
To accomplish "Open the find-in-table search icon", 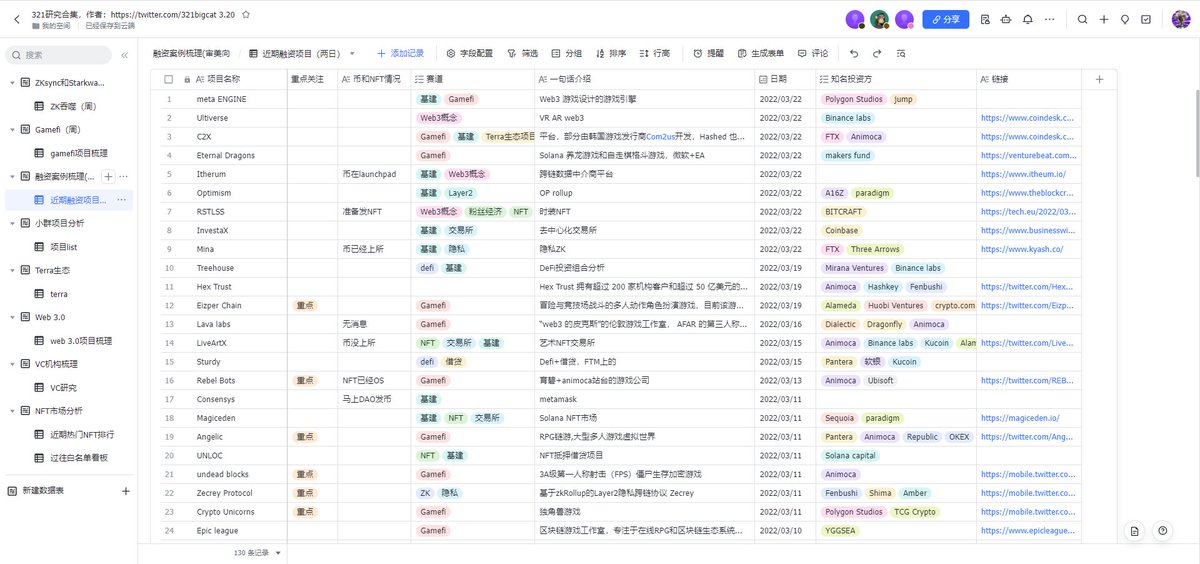I will 901,53.
